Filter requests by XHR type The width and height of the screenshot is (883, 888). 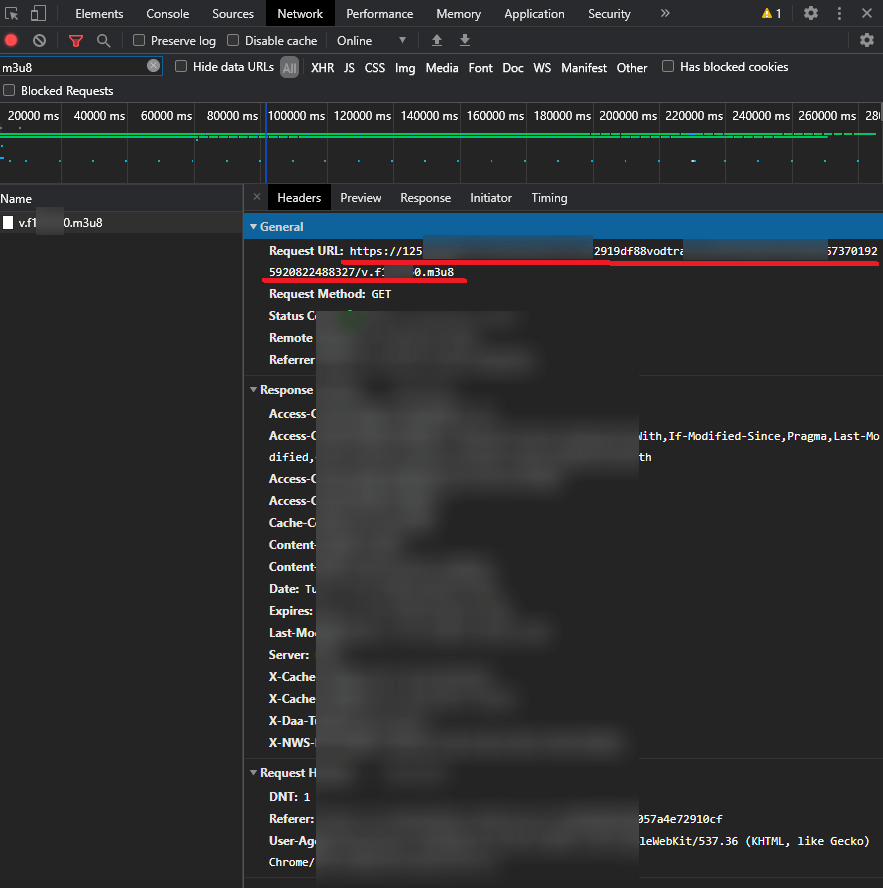tap(322, 68)
